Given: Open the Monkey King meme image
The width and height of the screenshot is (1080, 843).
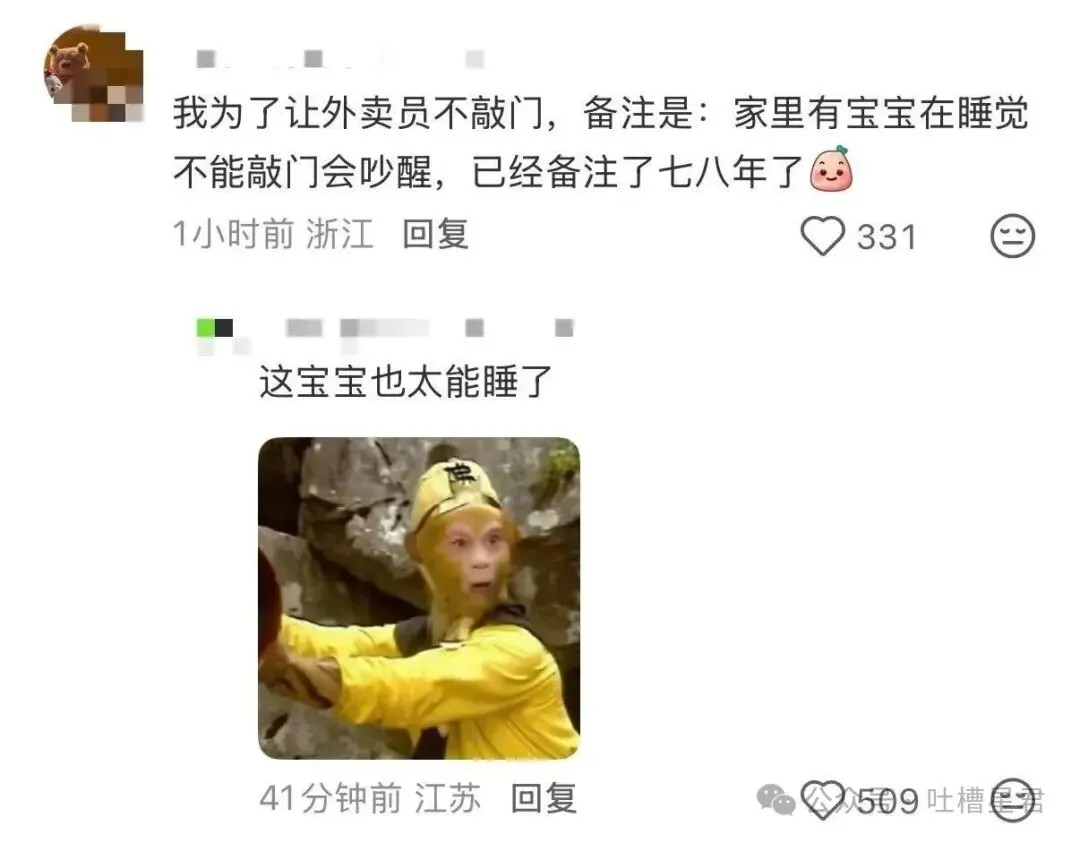Looking at the screenshot, I should coord(419,598).
